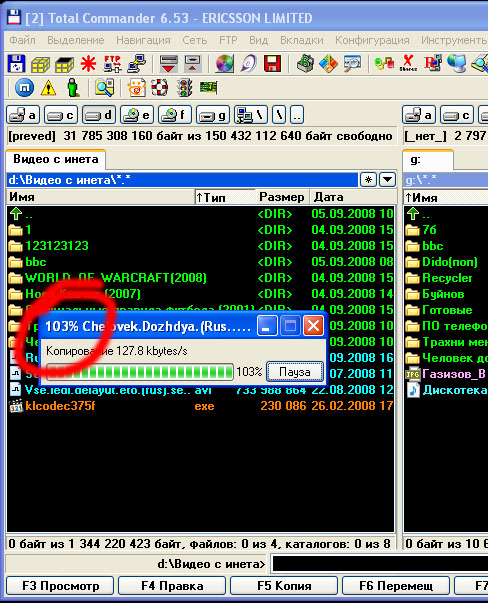Sort by Тип column header

pos(225,197)
